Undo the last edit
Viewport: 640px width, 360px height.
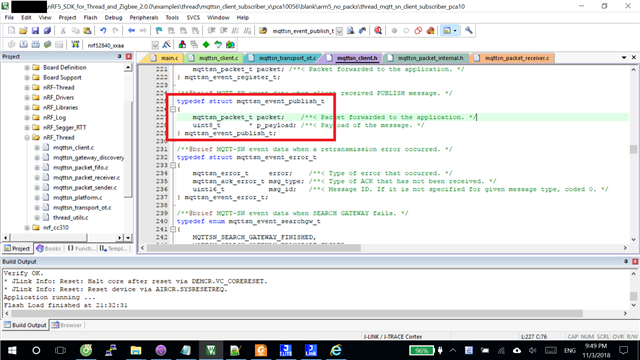[x=103, y=31]
